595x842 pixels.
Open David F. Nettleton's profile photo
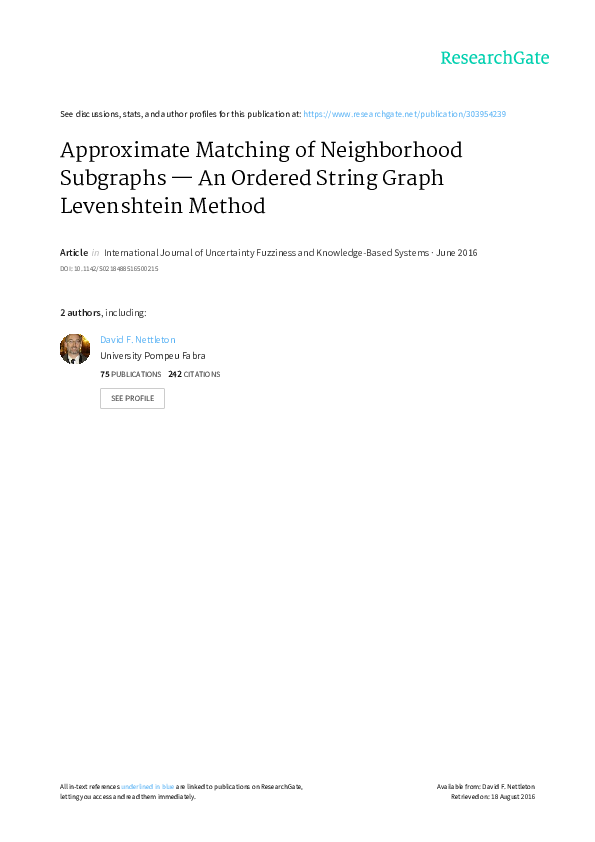point(75,349)
